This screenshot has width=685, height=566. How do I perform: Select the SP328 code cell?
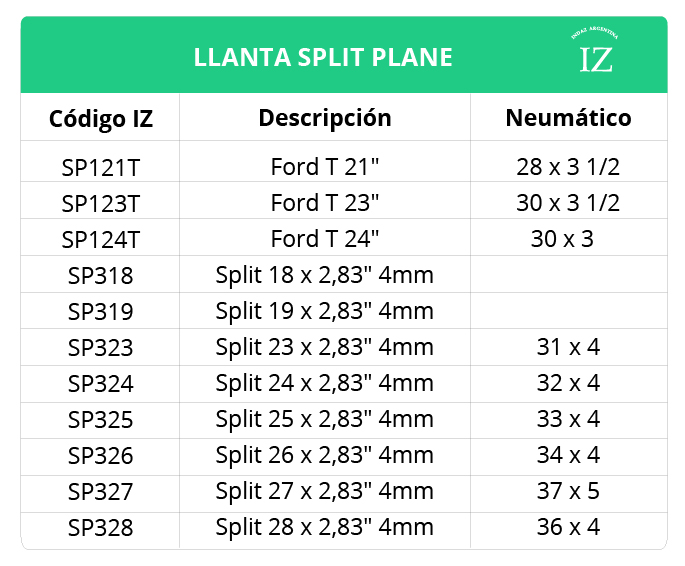pyautogui.click(x=101, y=528)
